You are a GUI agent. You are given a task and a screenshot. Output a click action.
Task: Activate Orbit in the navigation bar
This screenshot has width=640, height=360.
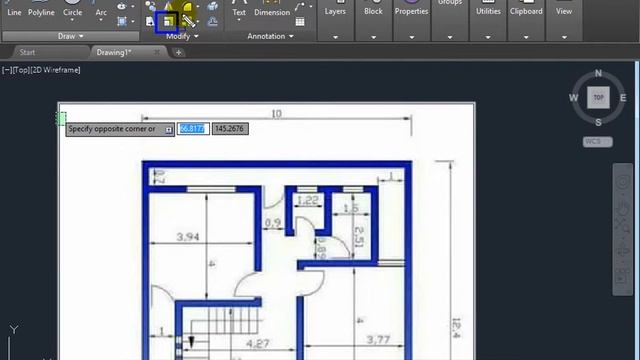tap(622, 250)
